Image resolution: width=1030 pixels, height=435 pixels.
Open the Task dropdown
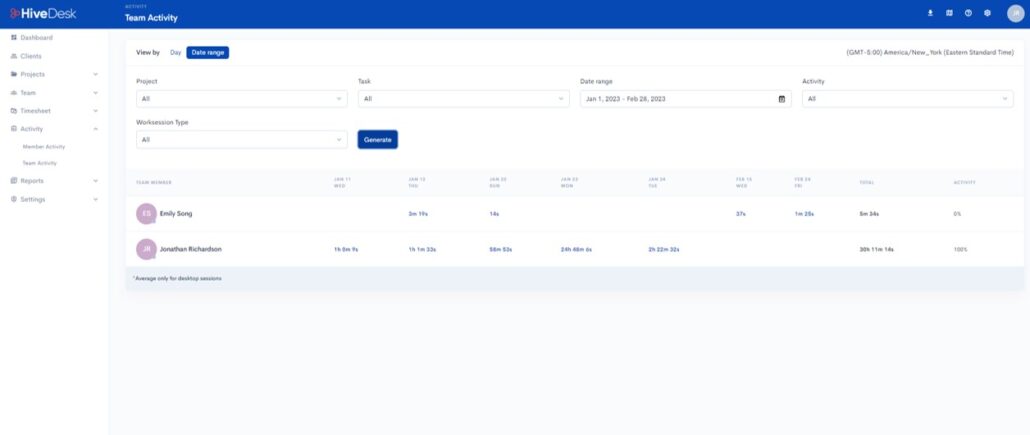(464, 99)
